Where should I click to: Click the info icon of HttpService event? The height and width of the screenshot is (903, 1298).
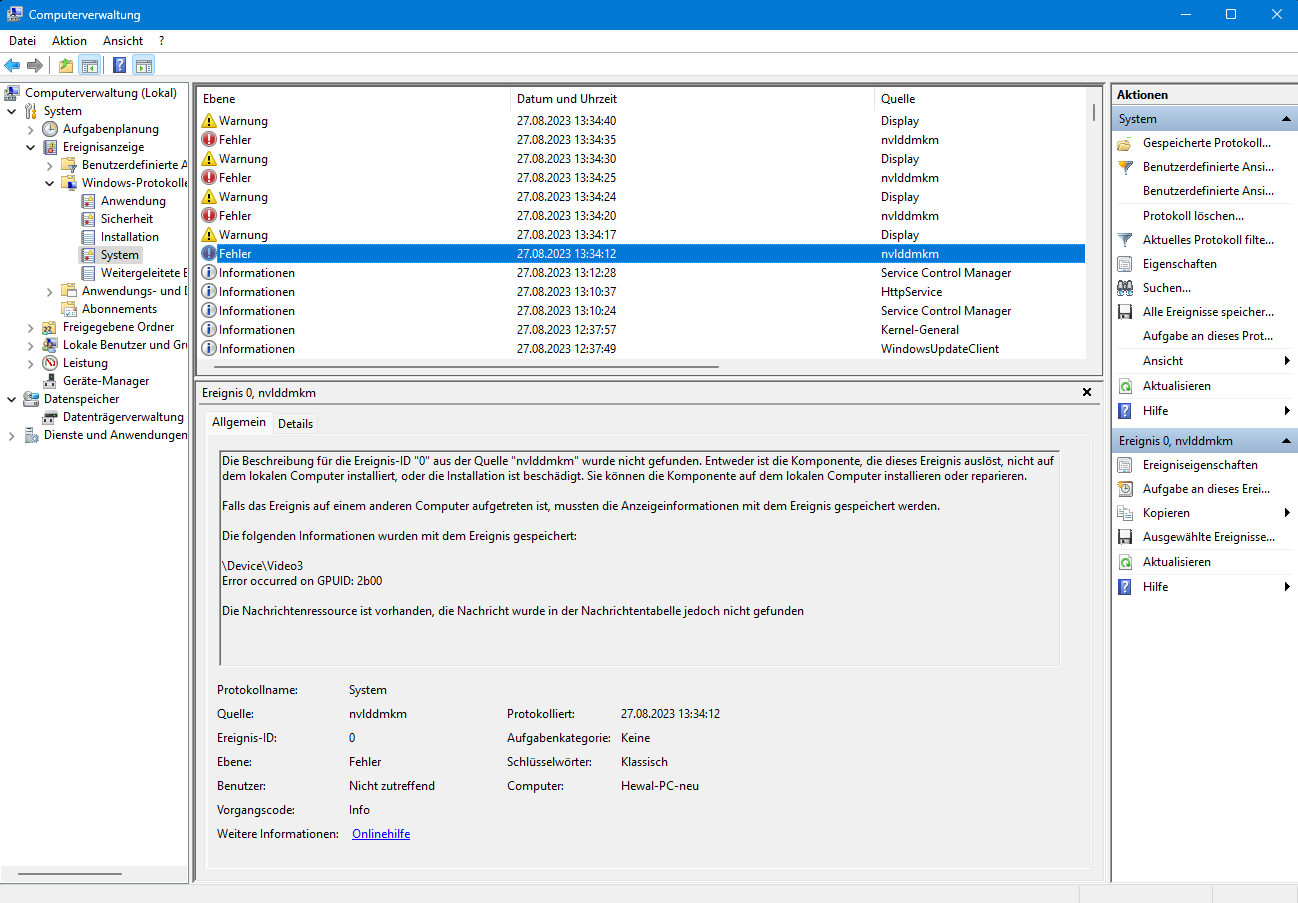209,292
